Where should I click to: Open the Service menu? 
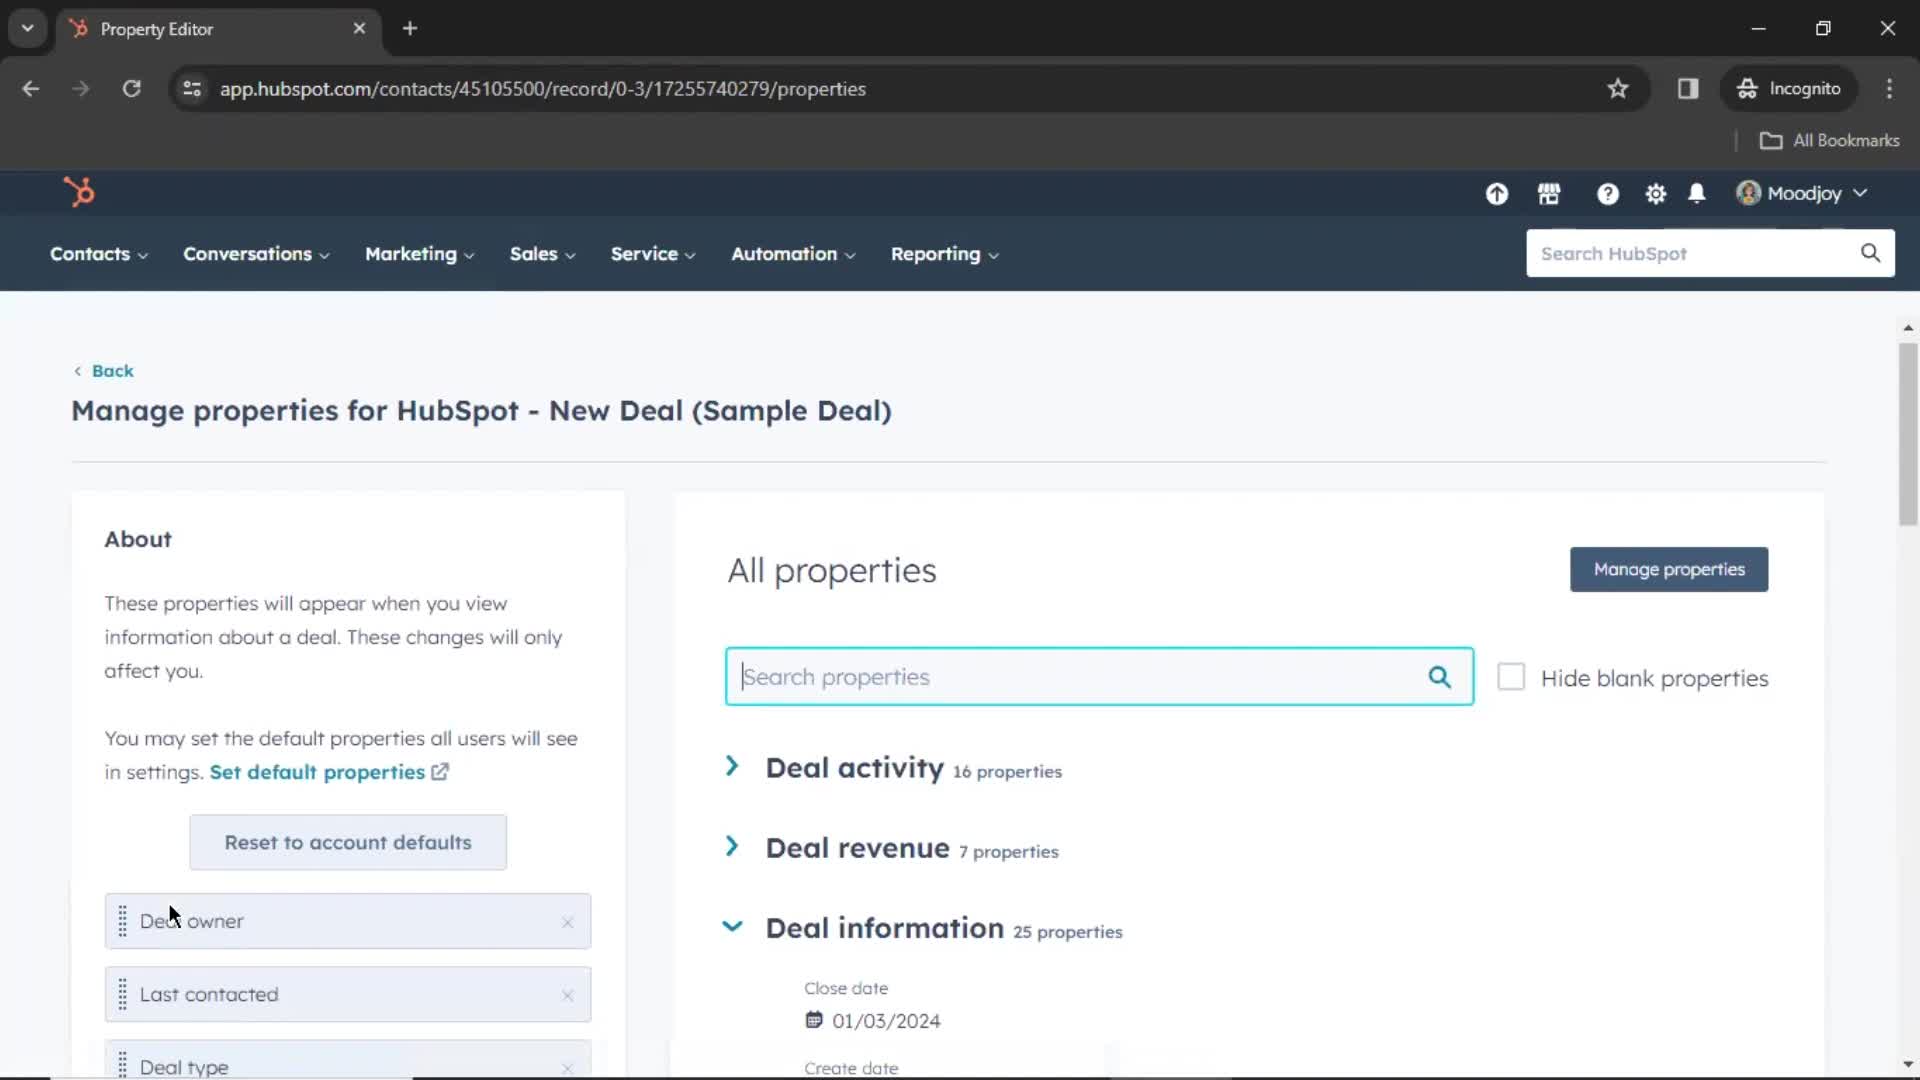pyautogui.click(x=653, y=254)
